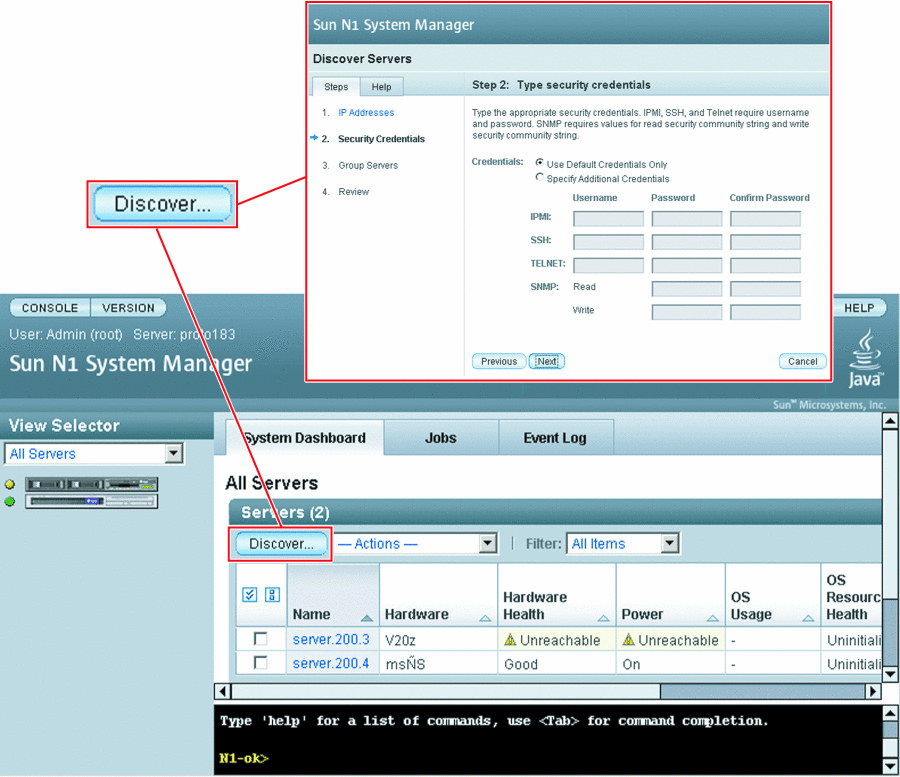Select Use Default Credentials Only radio
900x777 pixels.
(x=540, y=163)
